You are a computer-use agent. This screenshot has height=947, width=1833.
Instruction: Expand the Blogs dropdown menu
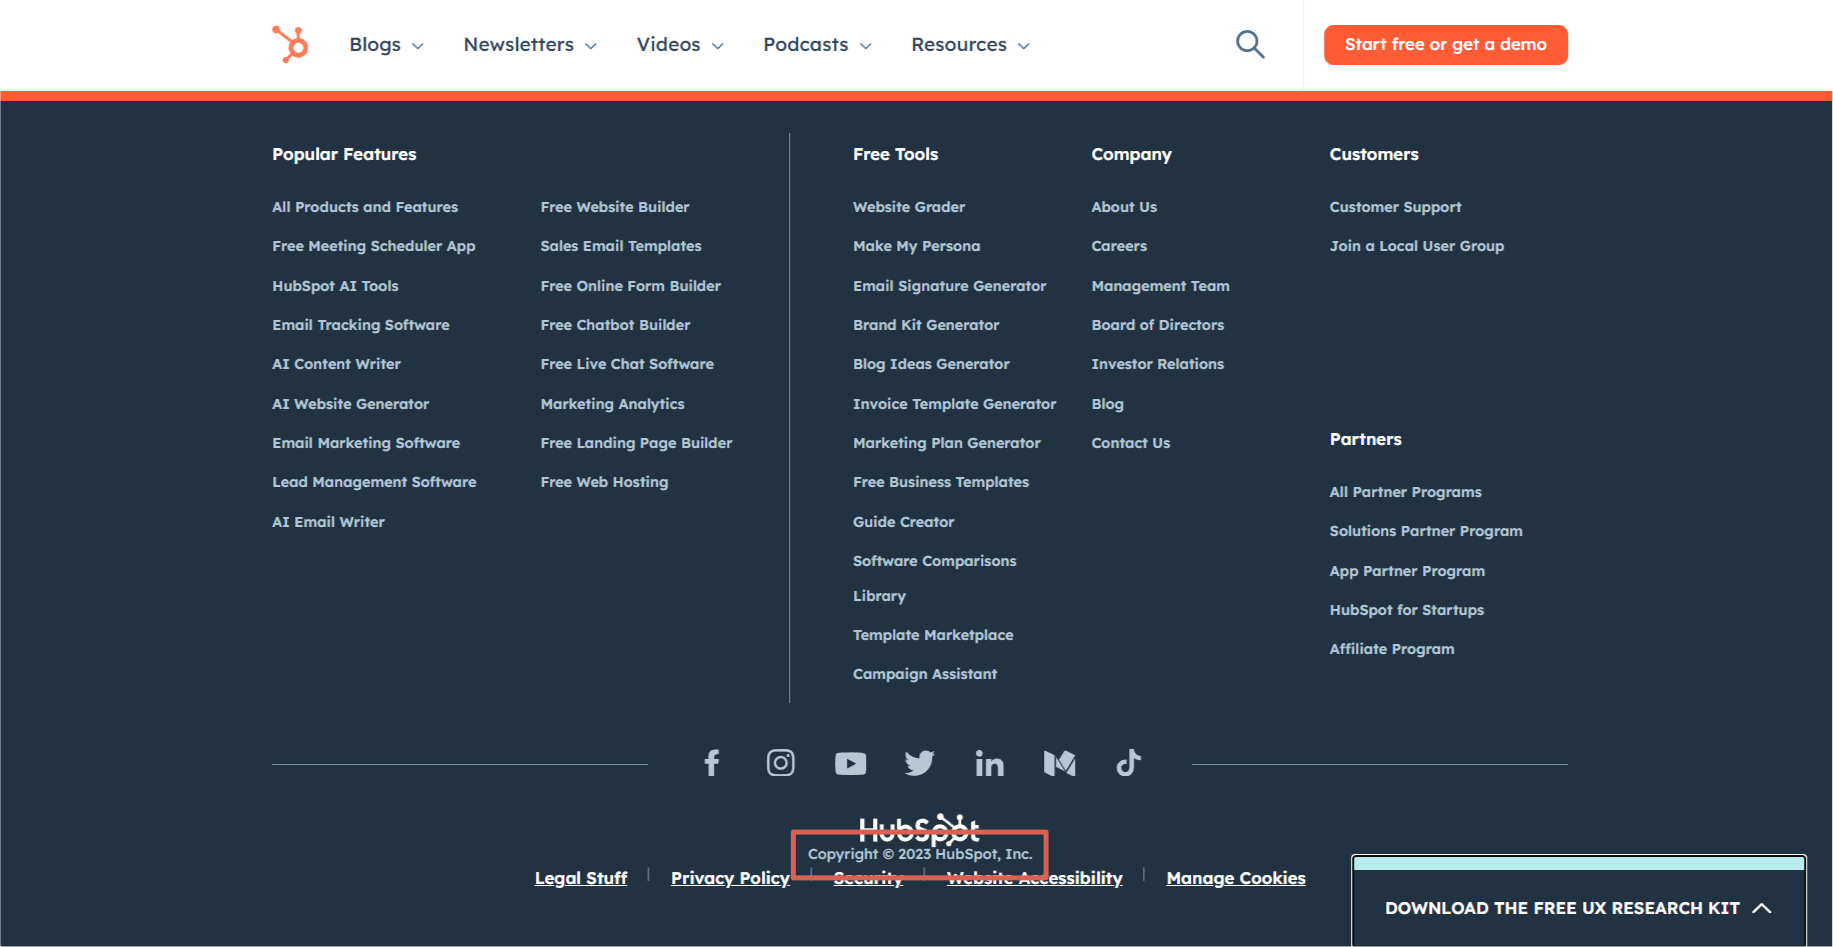[386, 45]
